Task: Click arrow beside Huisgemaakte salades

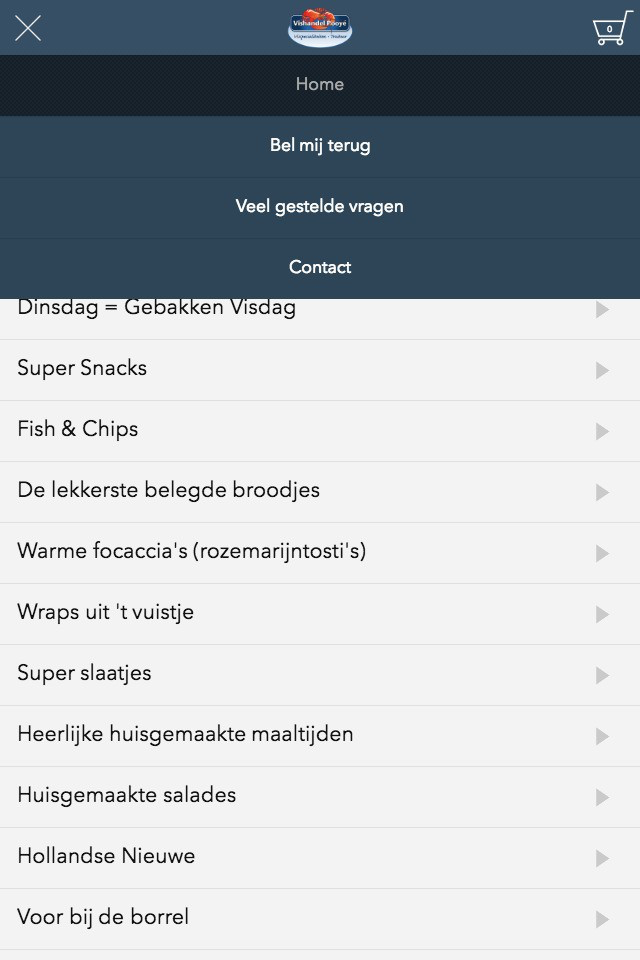Action: point(602,798)
